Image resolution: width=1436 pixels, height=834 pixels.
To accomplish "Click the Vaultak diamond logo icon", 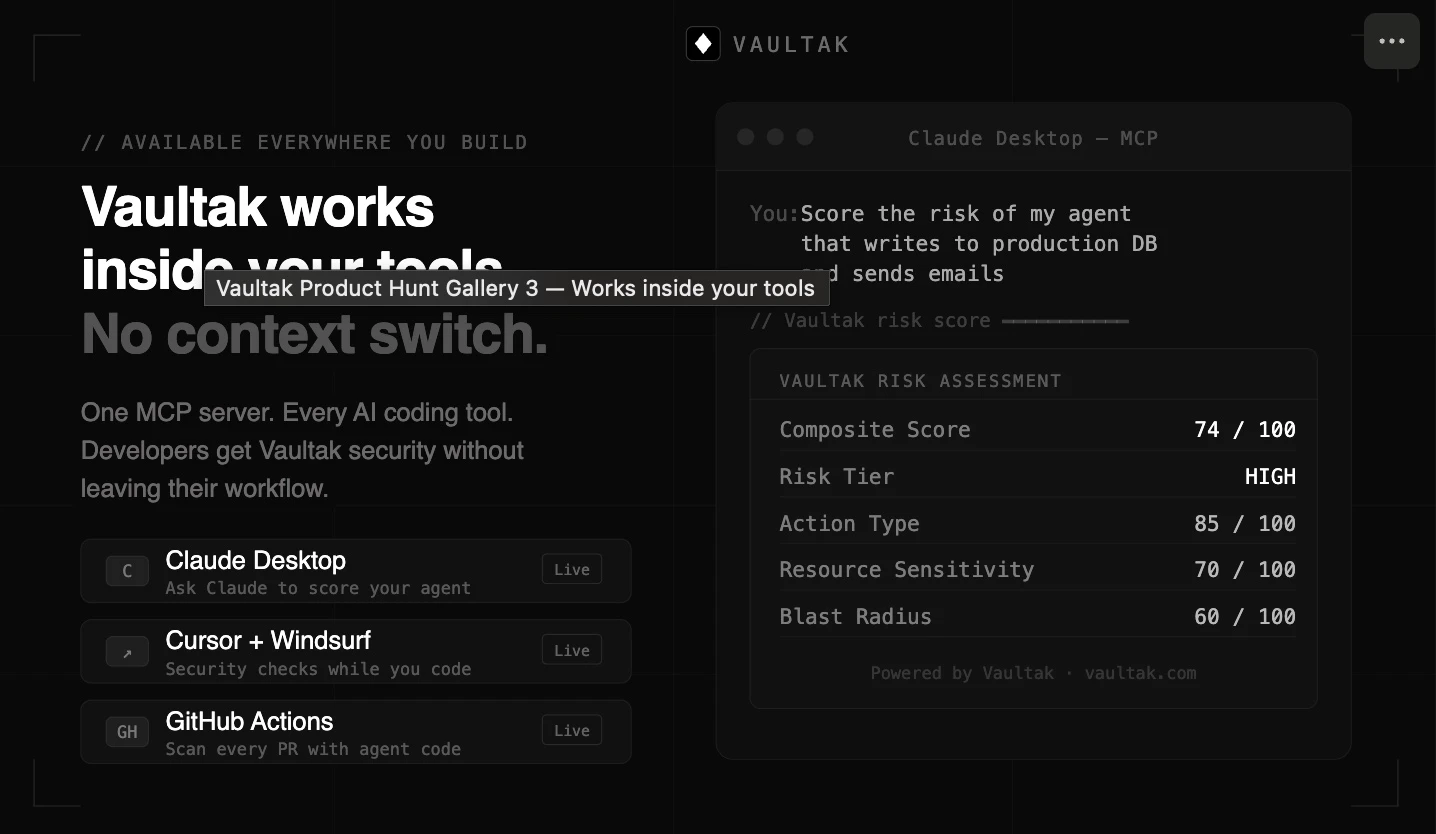I will [703, 44].
